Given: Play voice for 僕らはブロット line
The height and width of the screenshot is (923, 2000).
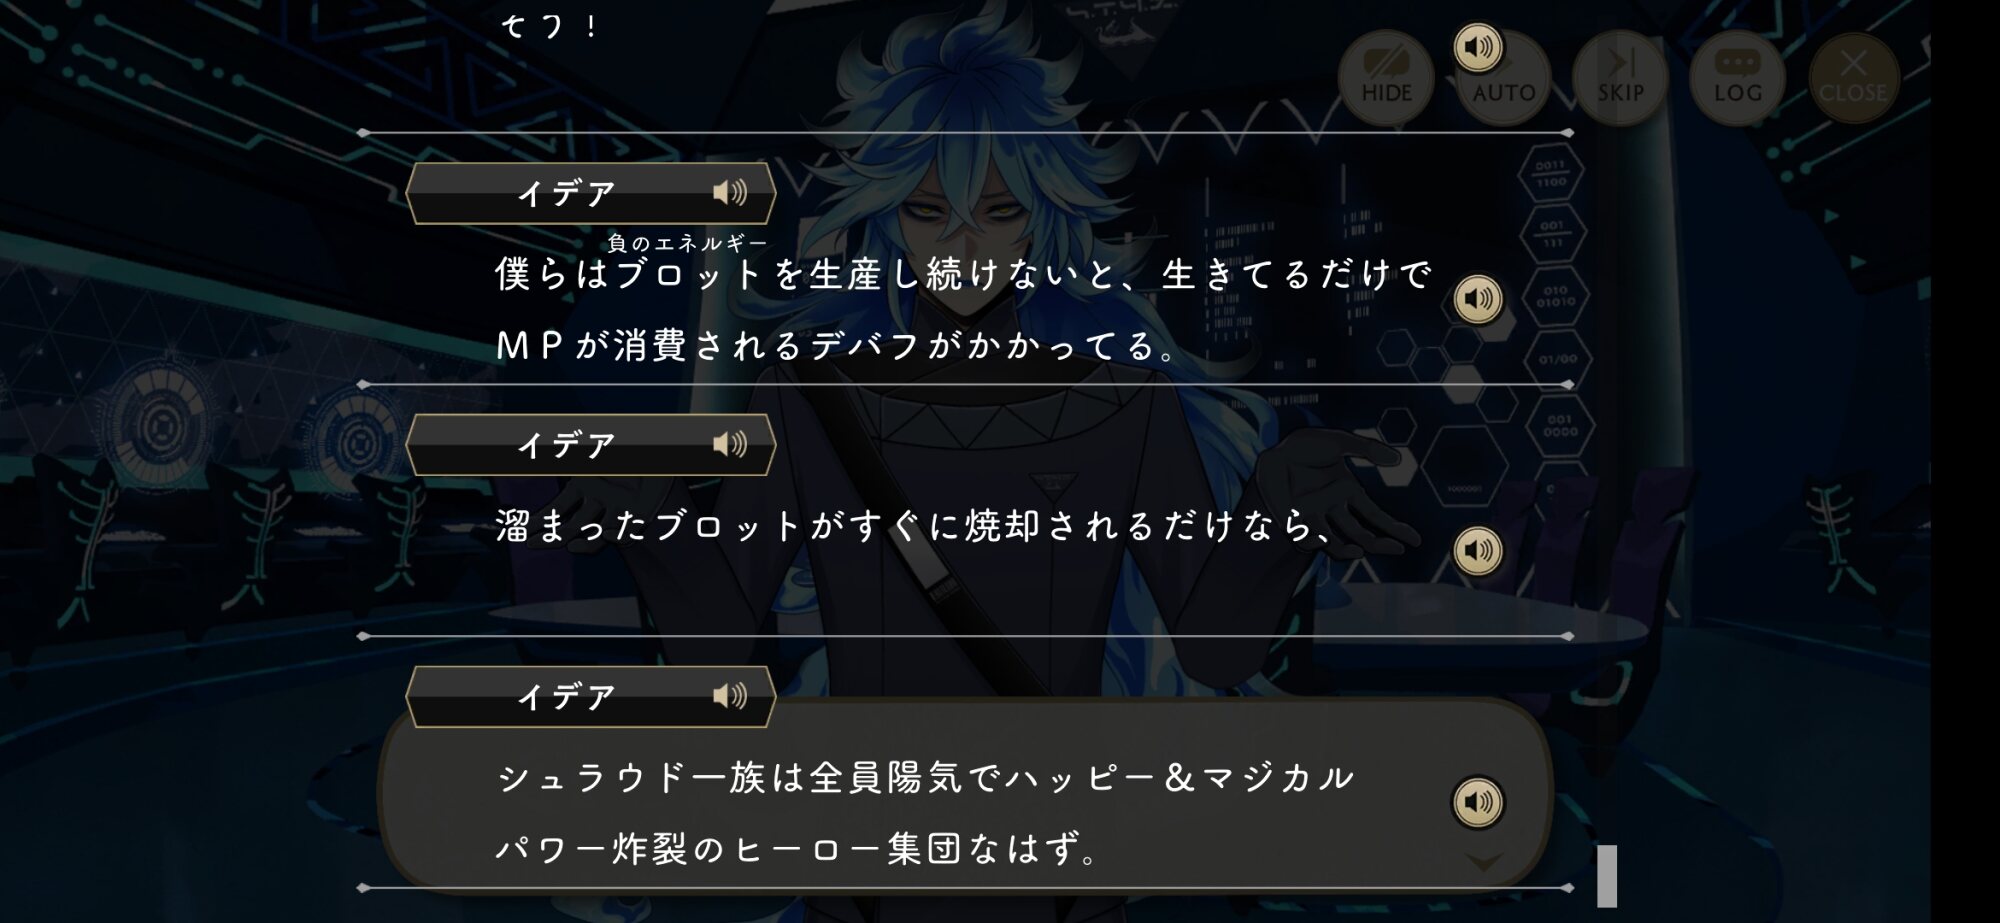Looking at the screenshot, I should pos(1478,299).
